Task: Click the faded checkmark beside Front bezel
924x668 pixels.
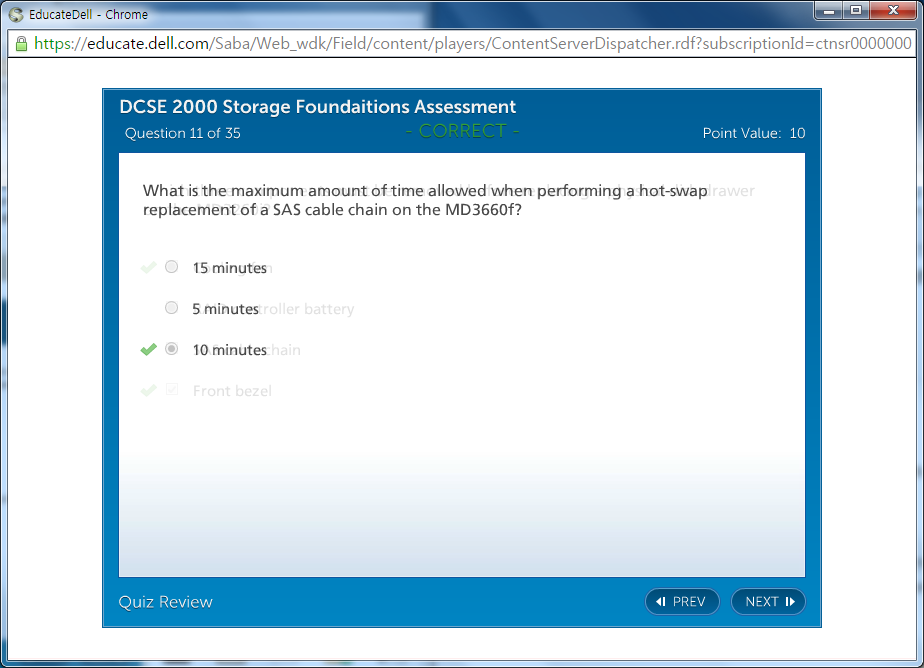Action: coord(149,390)
